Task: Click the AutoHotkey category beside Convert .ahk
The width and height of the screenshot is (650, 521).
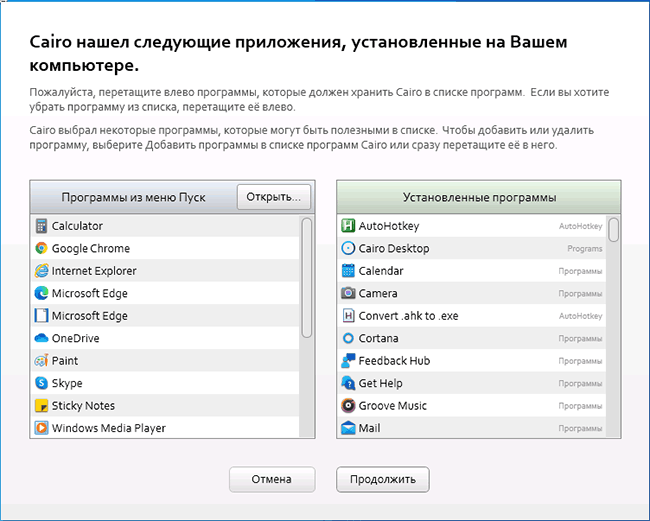Action: [580, 316]
